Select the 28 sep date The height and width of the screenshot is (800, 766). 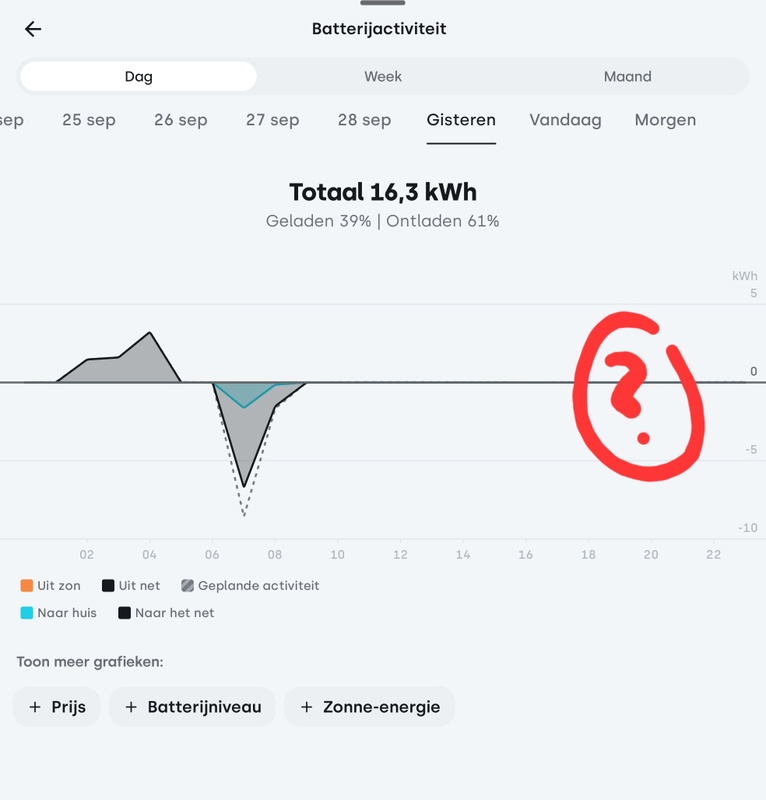click(x=364, y=120)
